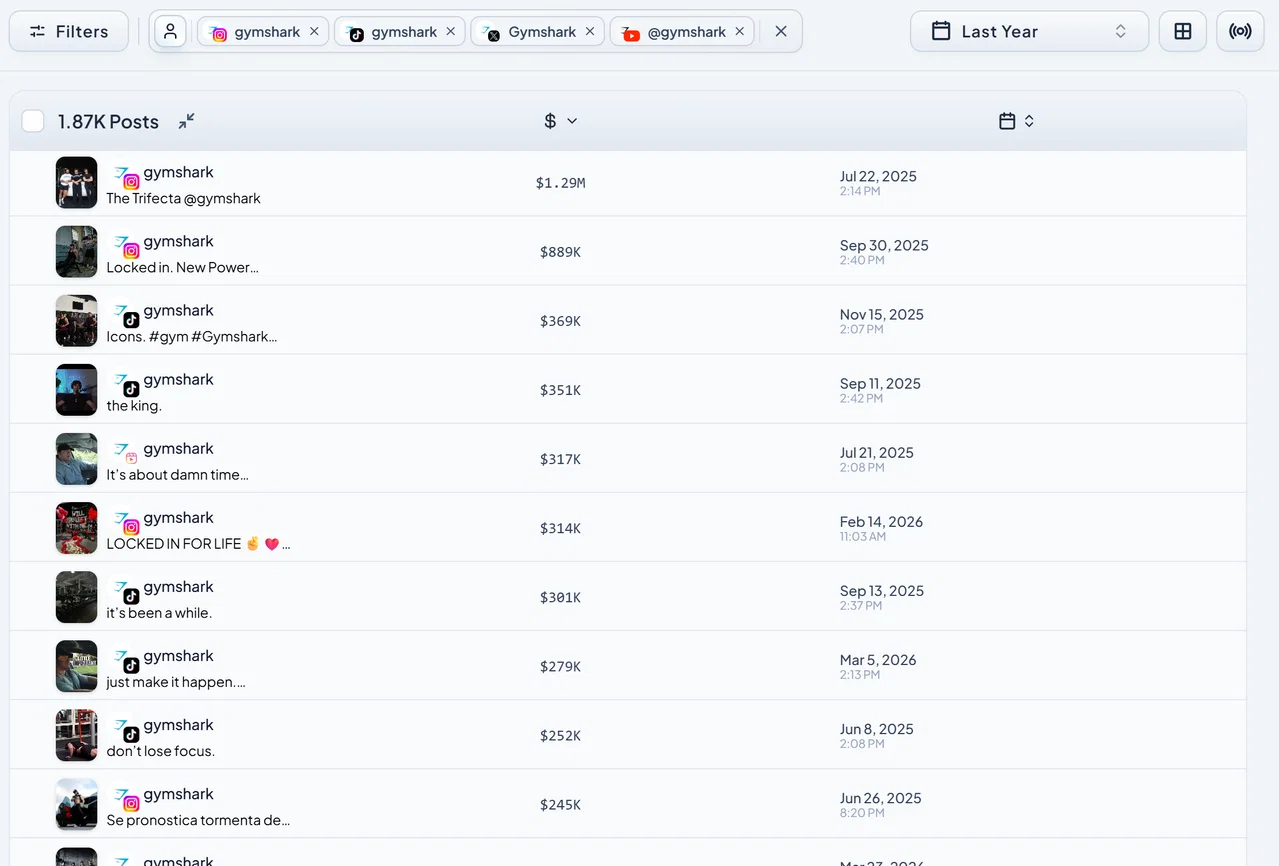The image size is (1279, 866).
Task: Click Reels icon on It's about damn time row
Action: tap(131, 458)
